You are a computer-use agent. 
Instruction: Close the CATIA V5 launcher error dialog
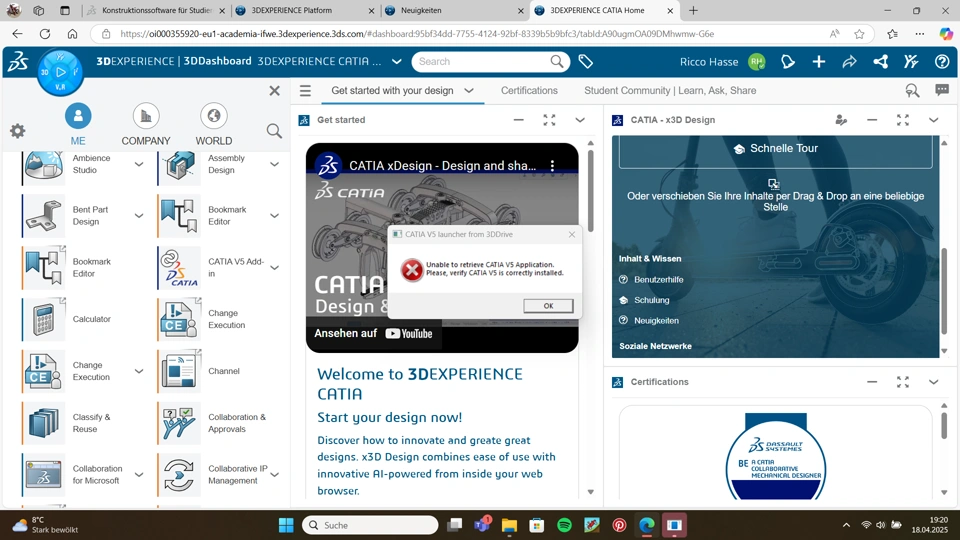[x=572, y=234]
